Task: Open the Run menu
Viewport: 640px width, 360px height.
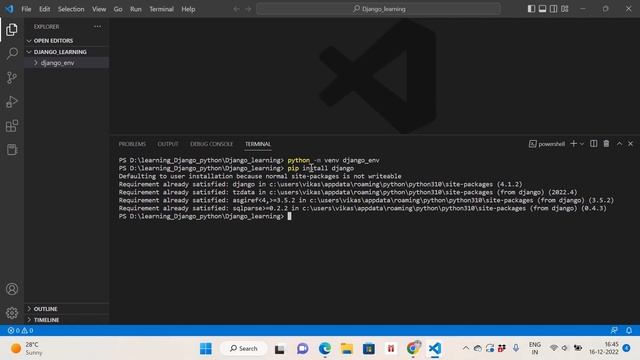Action: click(136, 9)
